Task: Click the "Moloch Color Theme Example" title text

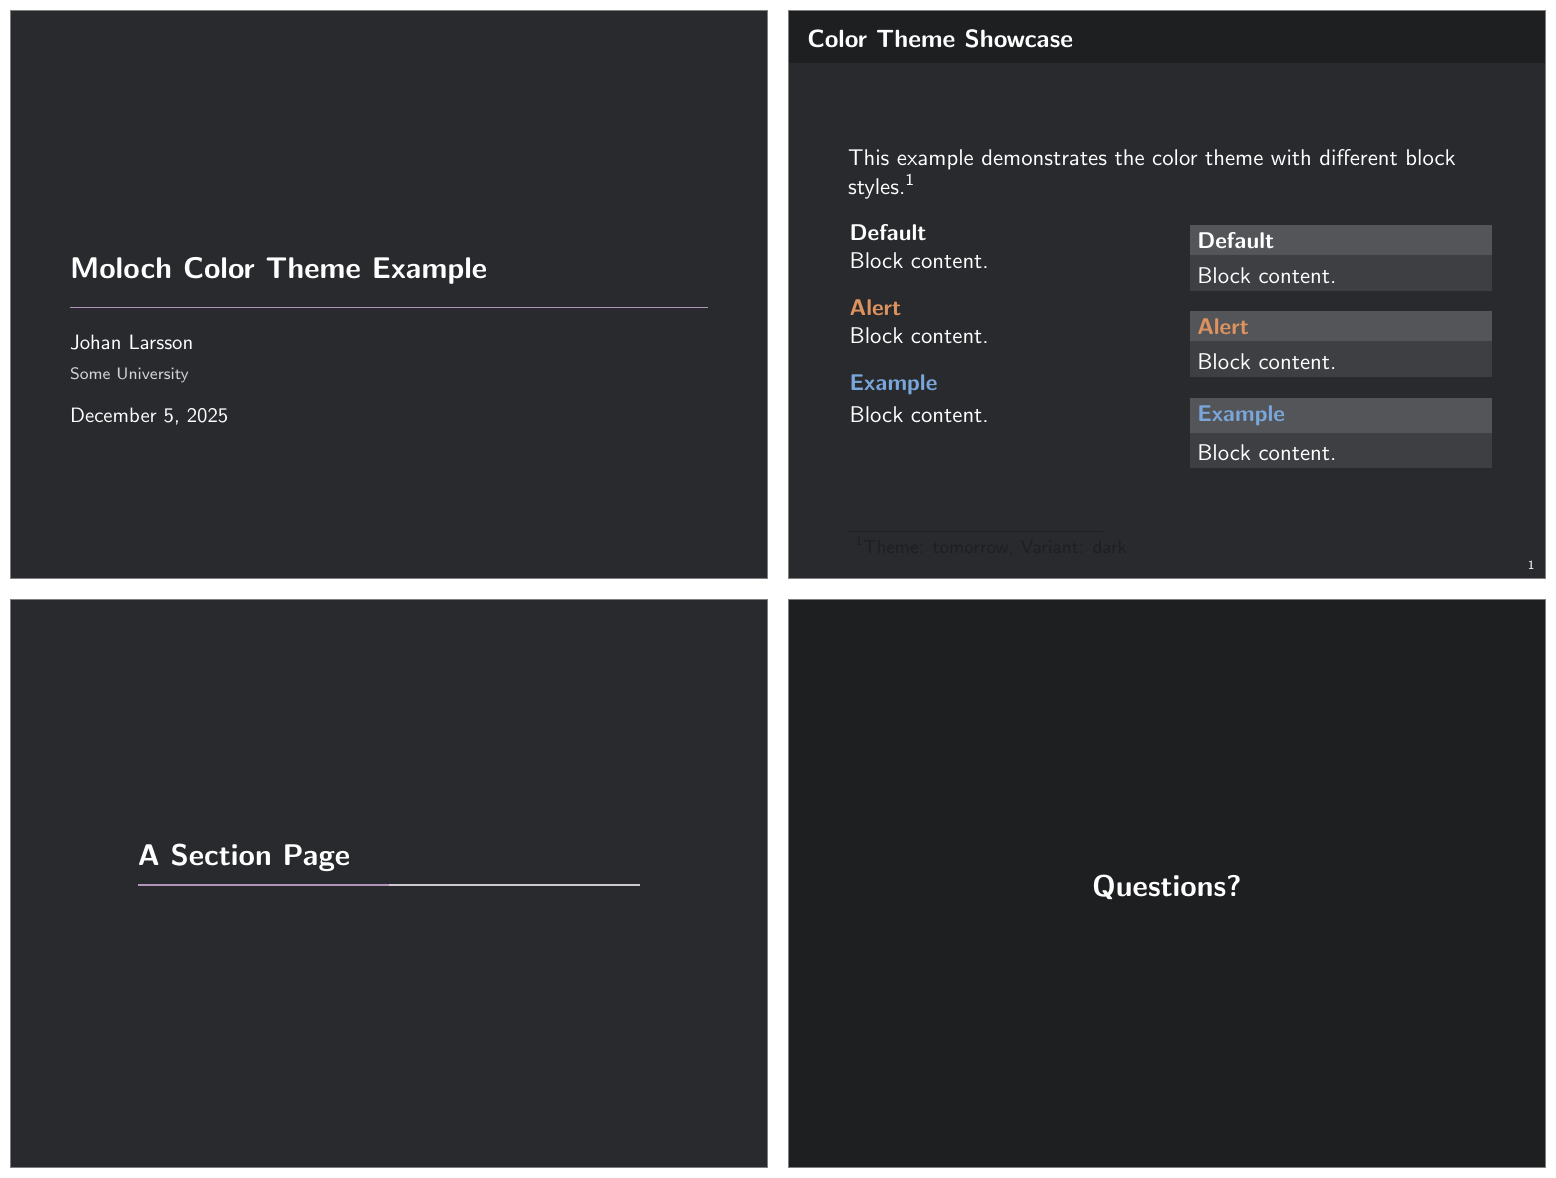Action: pyautogui.click(x=278, y=269)
